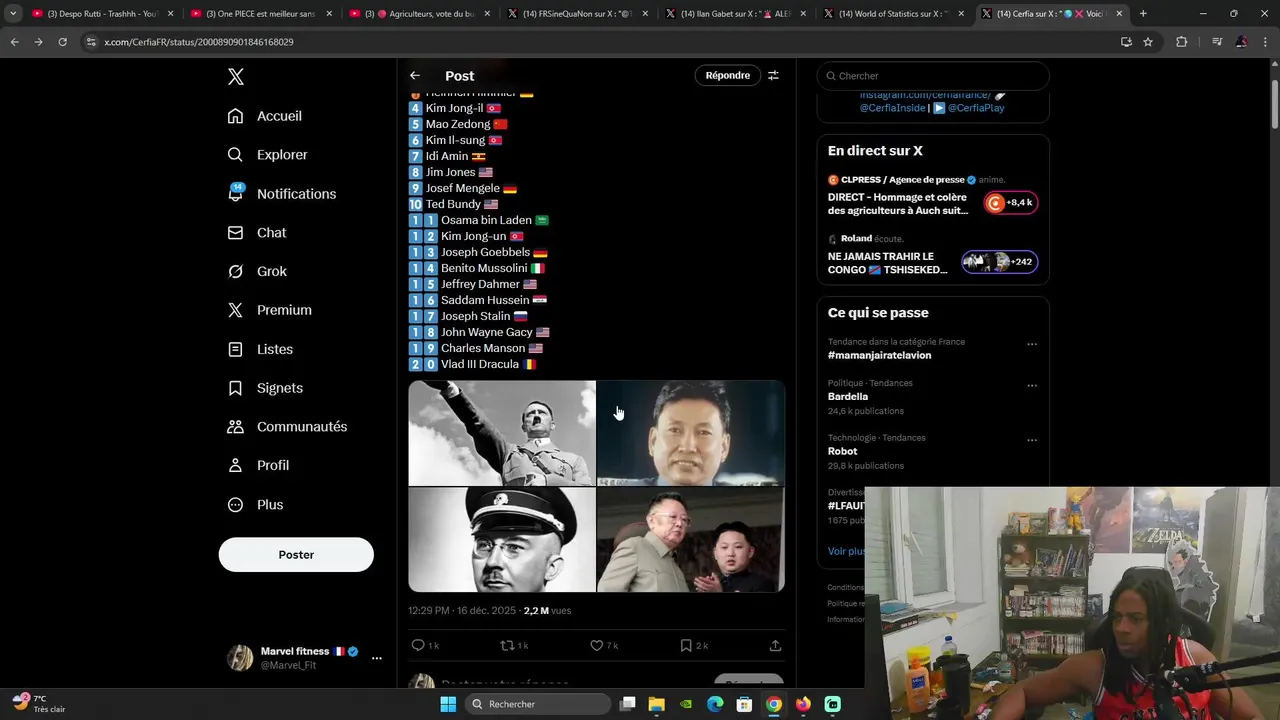Like the post with the heart icon
Image resolution: width=1280 pixels, height=720 pixels.
[597, 646]
